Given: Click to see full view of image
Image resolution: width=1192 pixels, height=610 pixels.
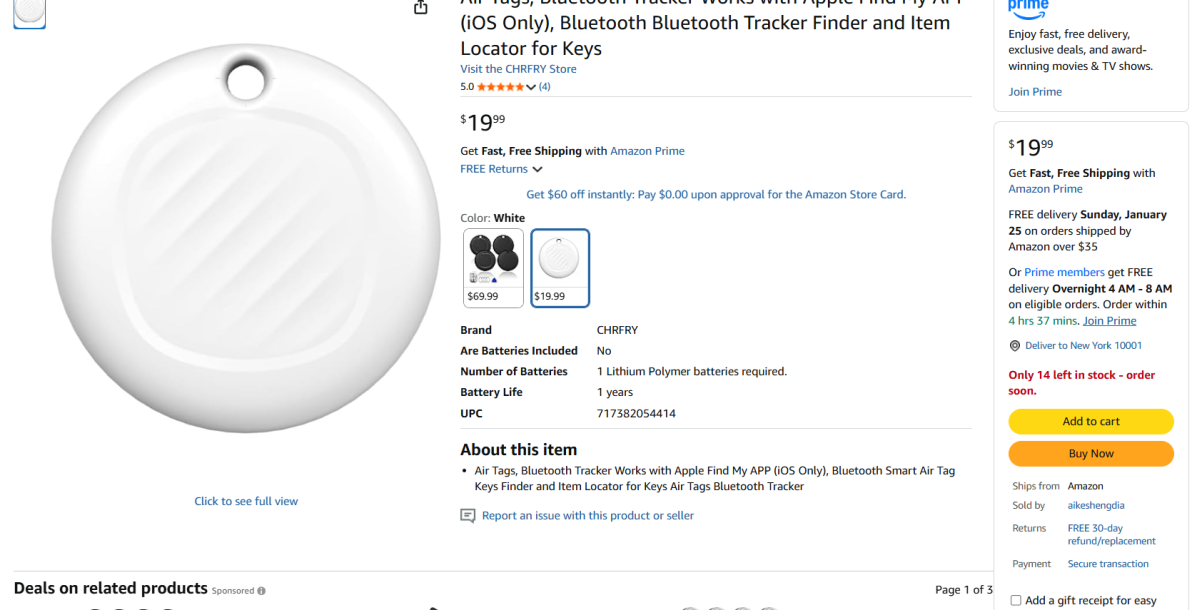Looking at the screenshot, I should pyautogui.click(x=246, y=501).
